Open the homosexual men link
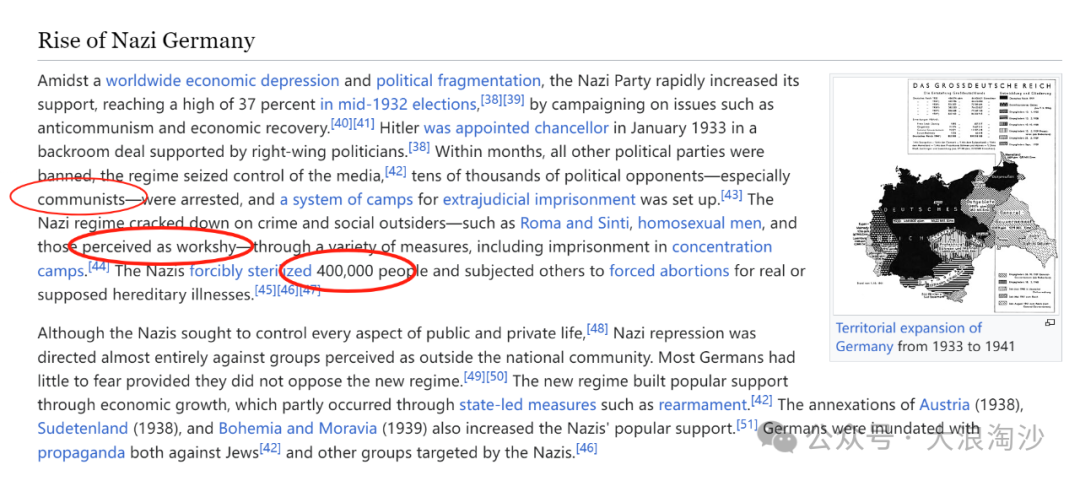 point(700,223)
